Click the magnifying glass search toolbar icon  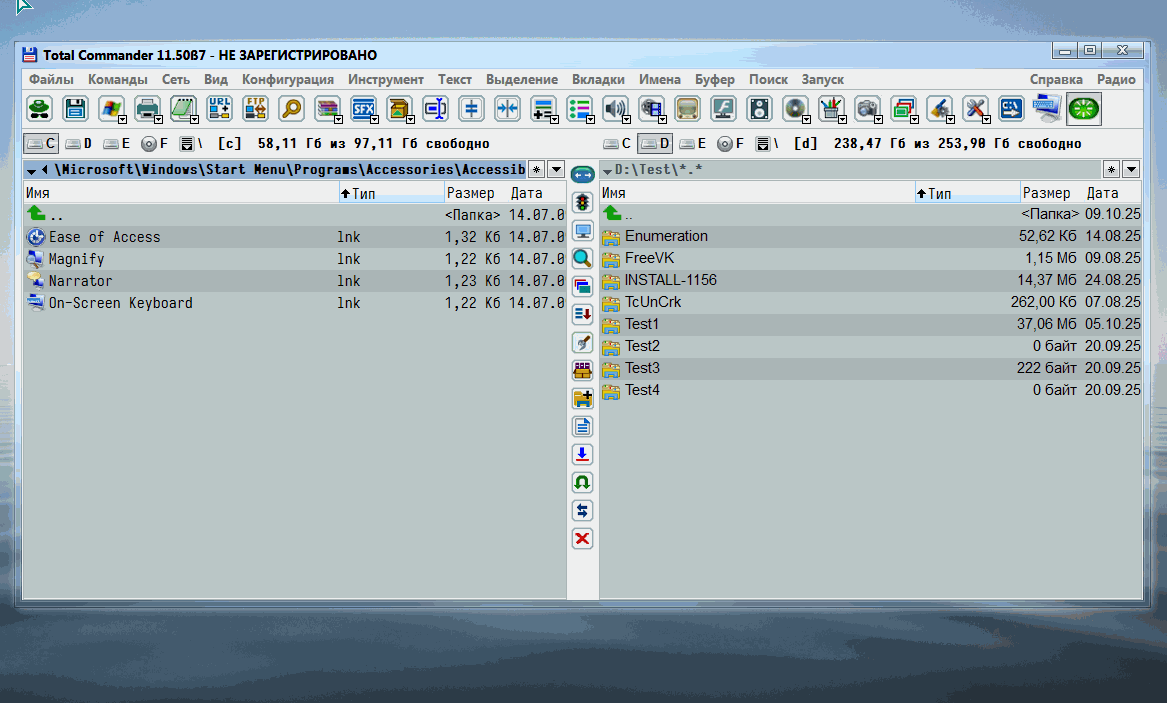(x=292, y=108)
